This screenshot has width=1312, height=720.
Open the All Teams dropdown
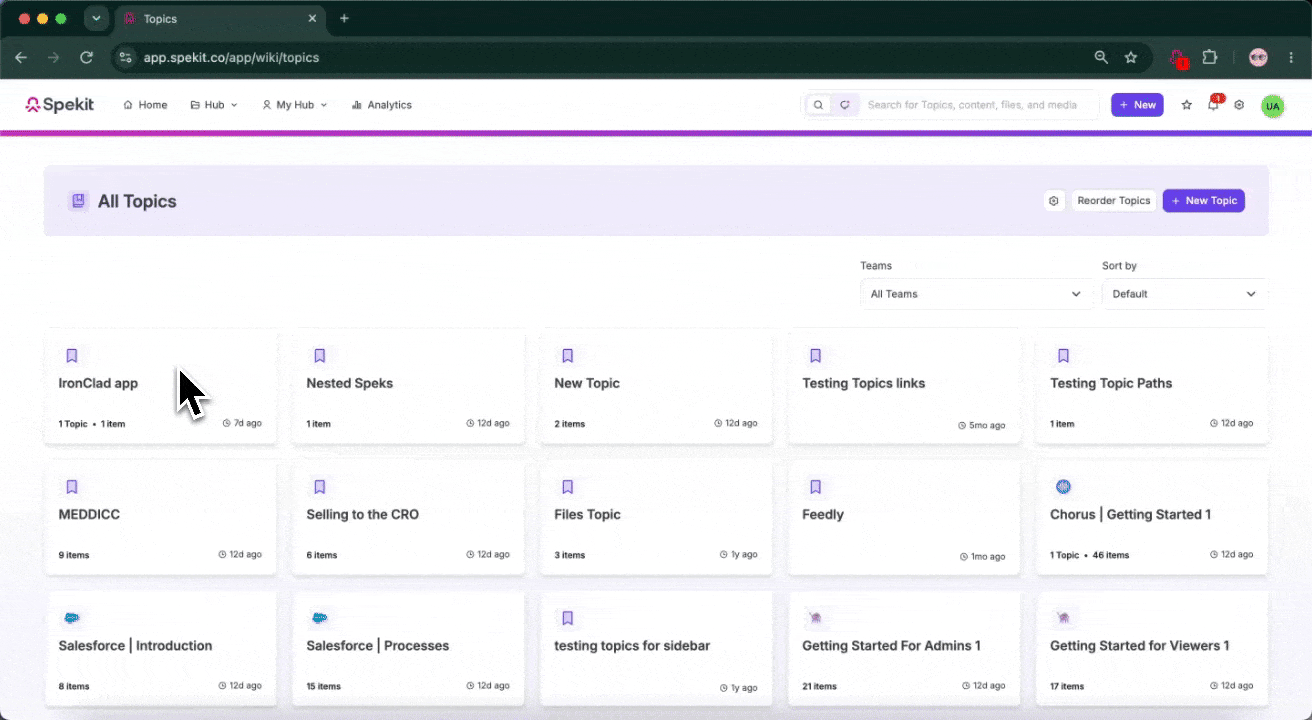976,294
